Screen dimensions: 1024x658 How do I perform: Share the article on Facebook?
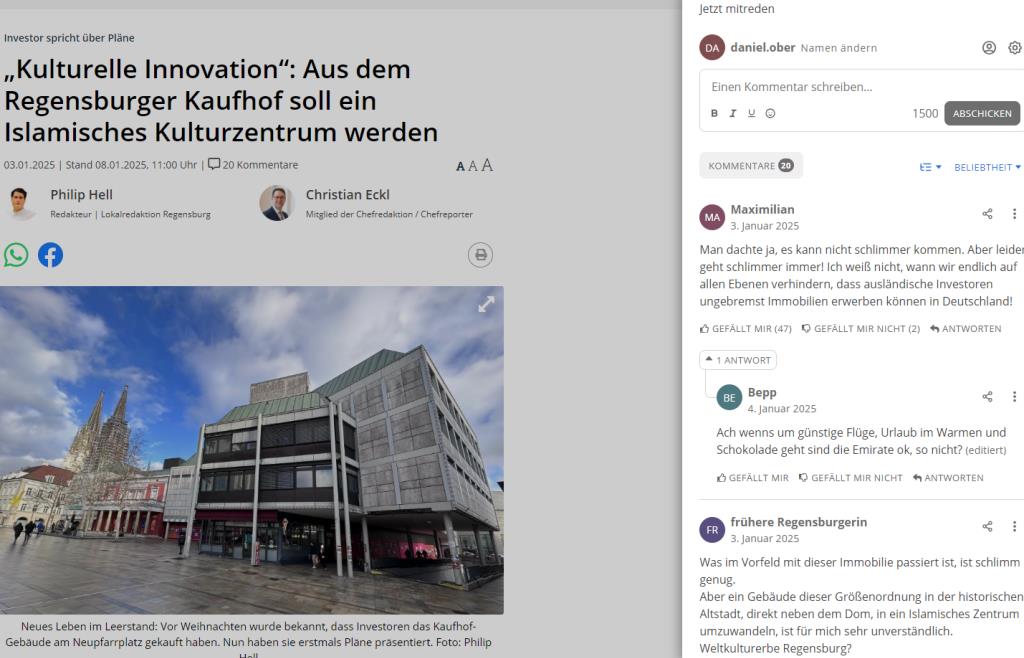50,256
